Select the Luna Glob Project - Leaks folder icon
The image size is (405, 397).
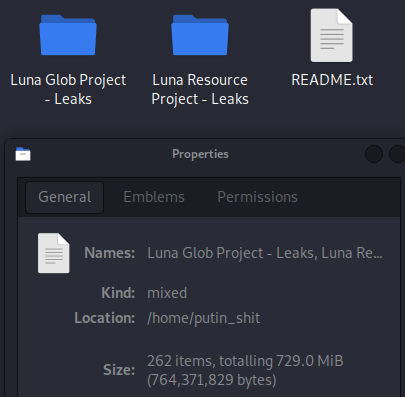[68, 35]
